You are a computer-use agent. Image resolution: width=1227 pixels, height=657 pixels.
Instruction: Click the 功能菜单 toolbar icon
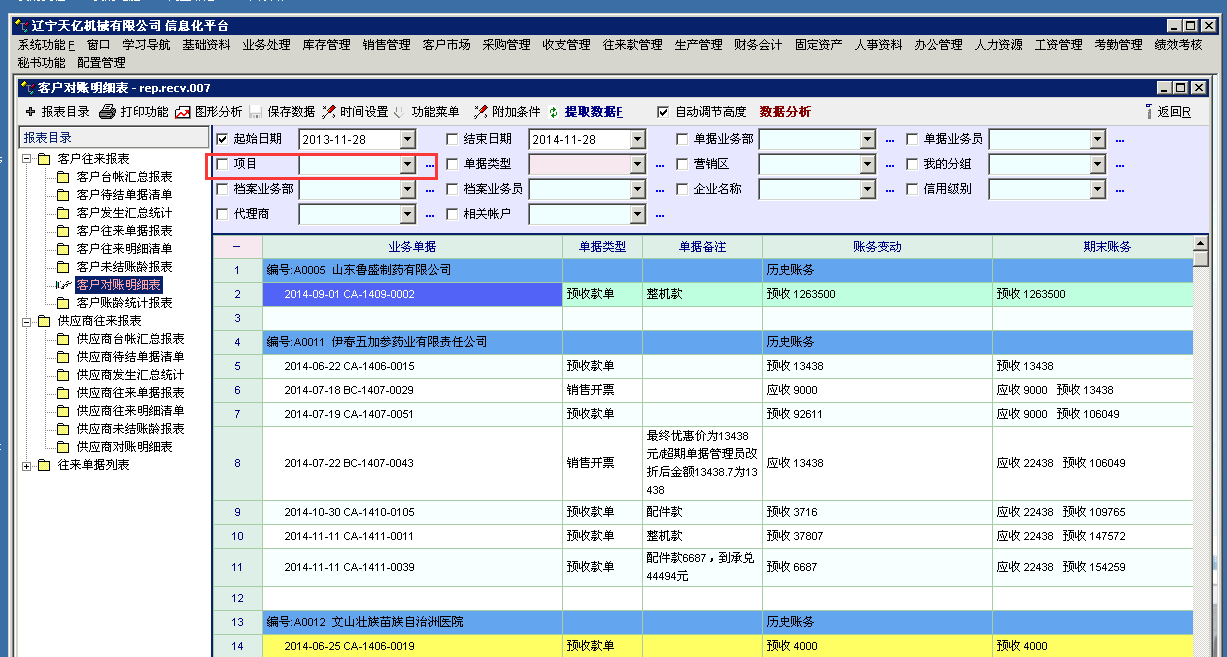(x=400, y=112)
